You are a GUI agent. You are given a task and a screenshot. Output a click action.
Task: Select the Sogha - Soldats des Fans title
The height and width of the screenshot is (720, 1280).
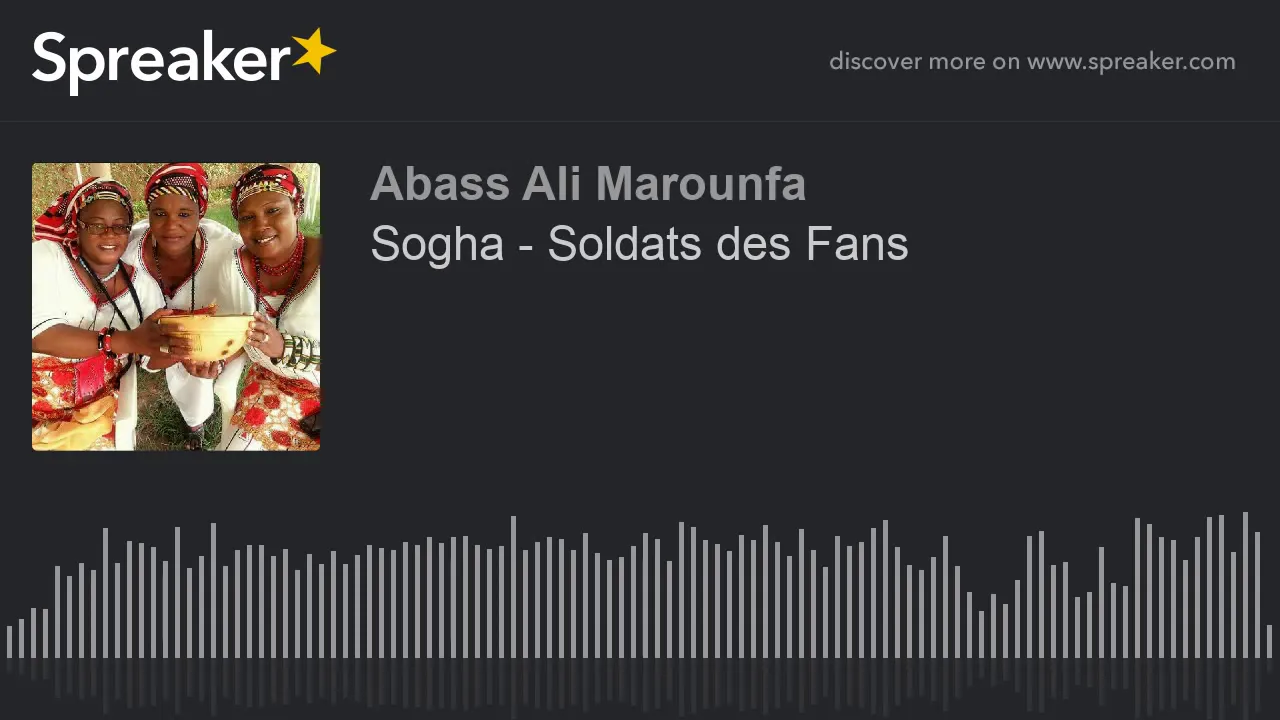639,244
